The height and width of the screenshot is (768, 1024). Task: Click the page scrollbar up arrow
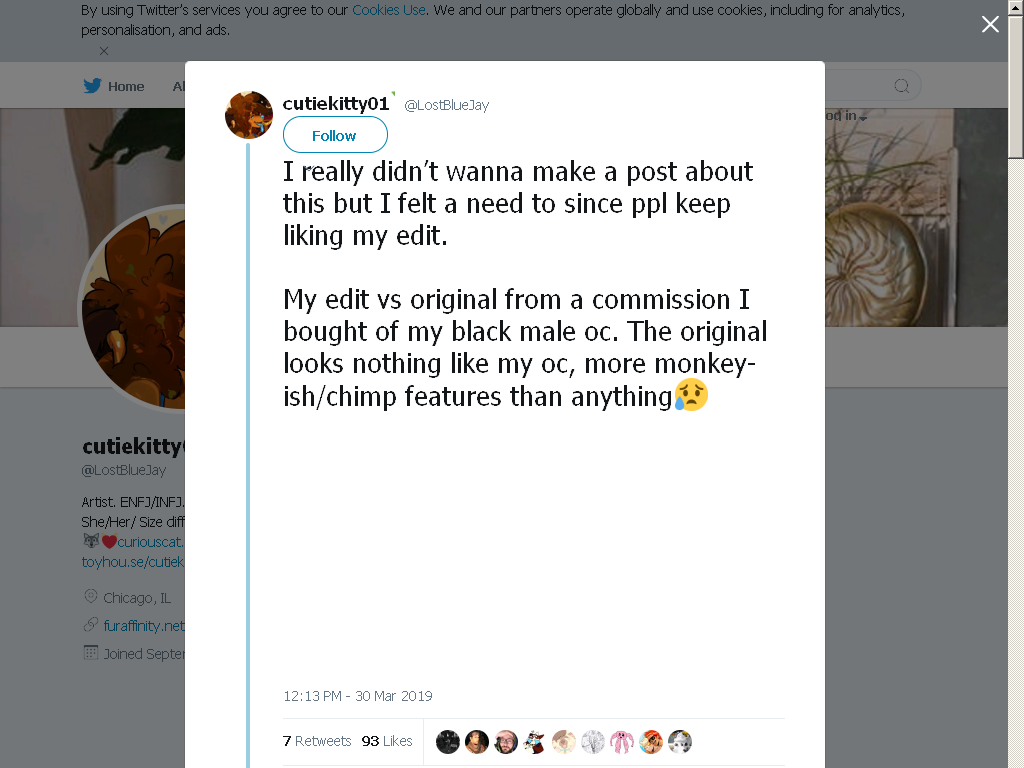pos(1016,7)
